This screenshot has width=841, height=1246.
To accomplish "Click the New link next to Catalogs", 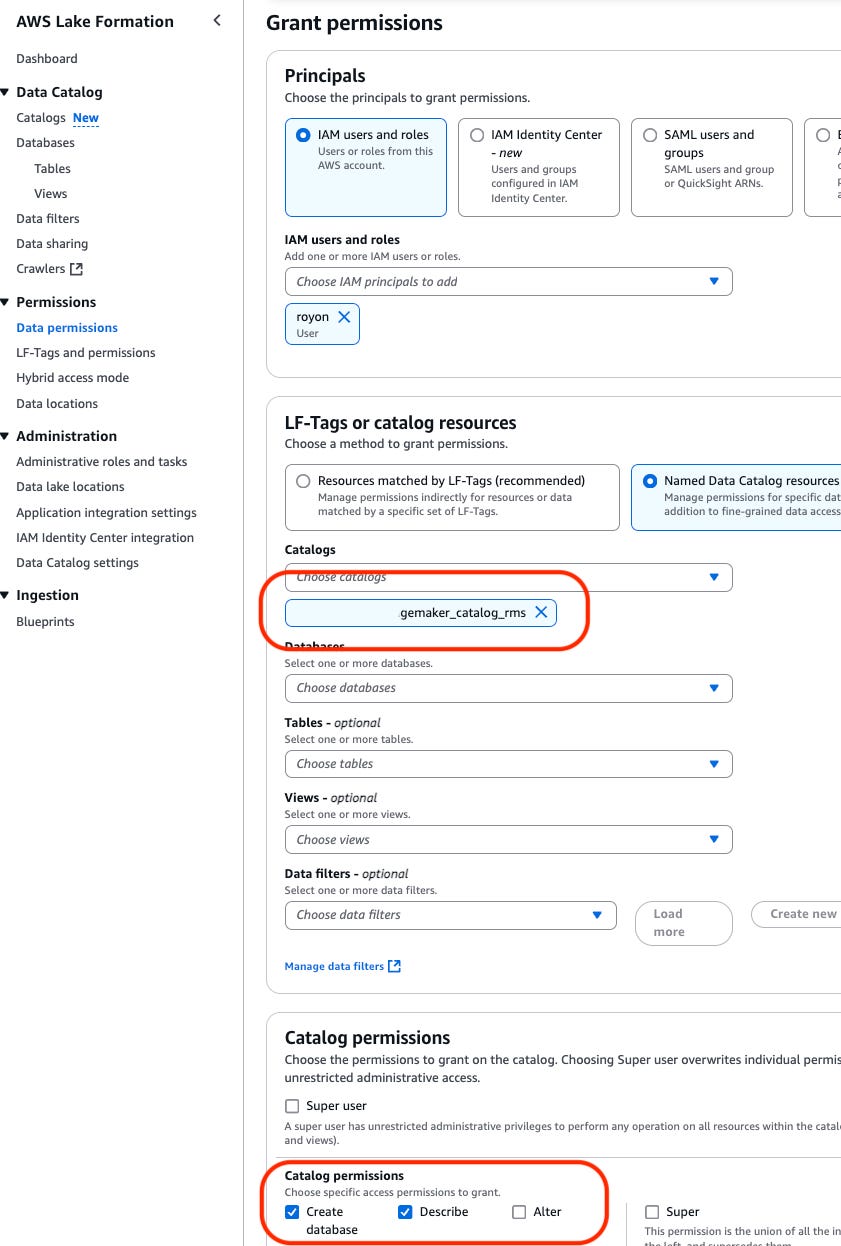I will coord(85,117).
